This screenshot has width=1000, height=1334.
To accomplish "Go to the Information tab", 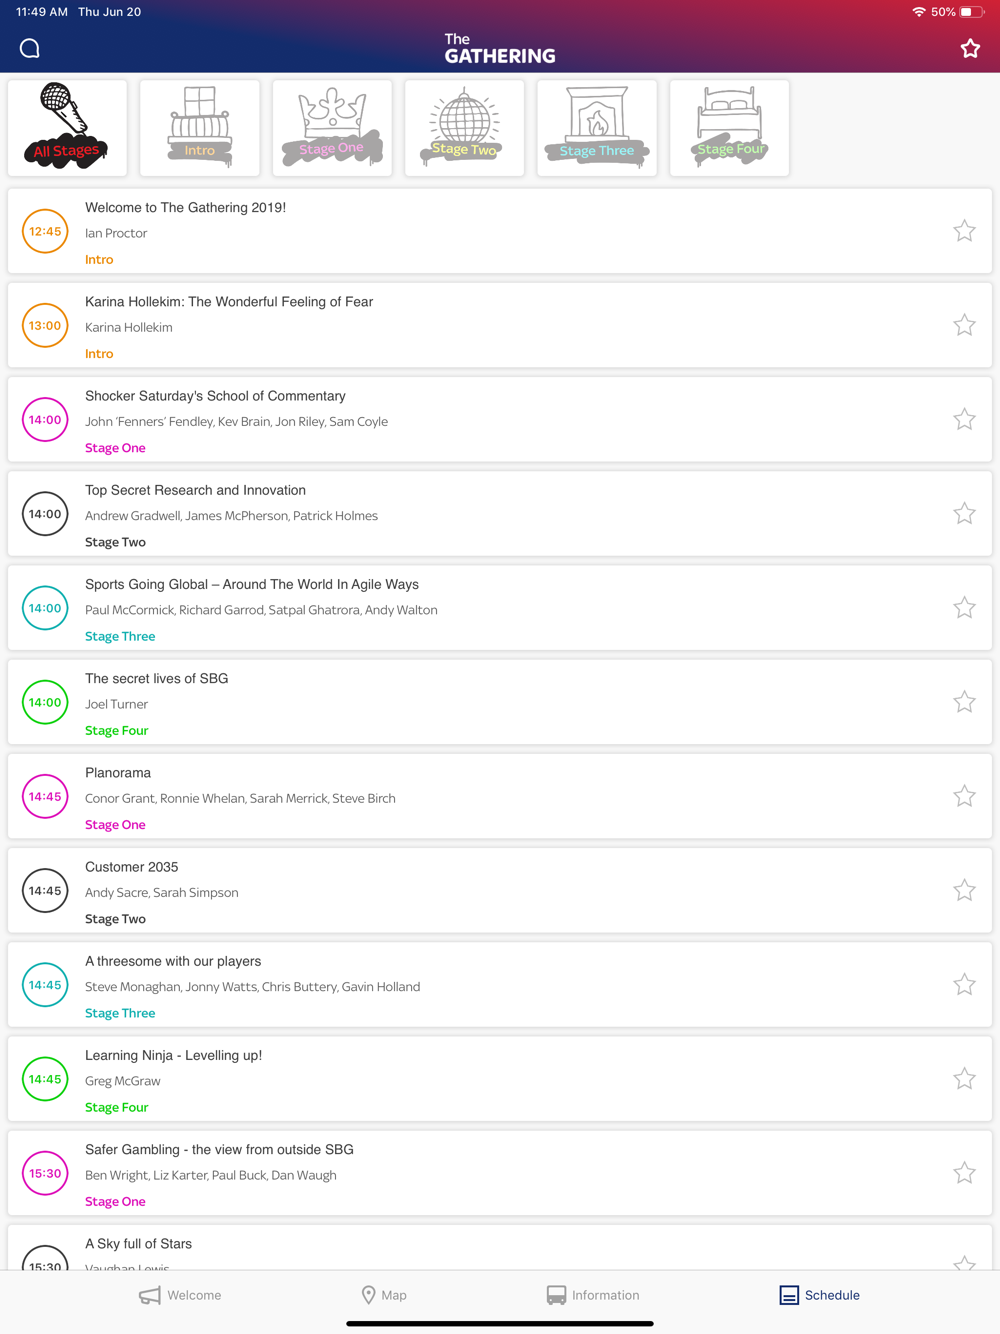I will 593,1295.
